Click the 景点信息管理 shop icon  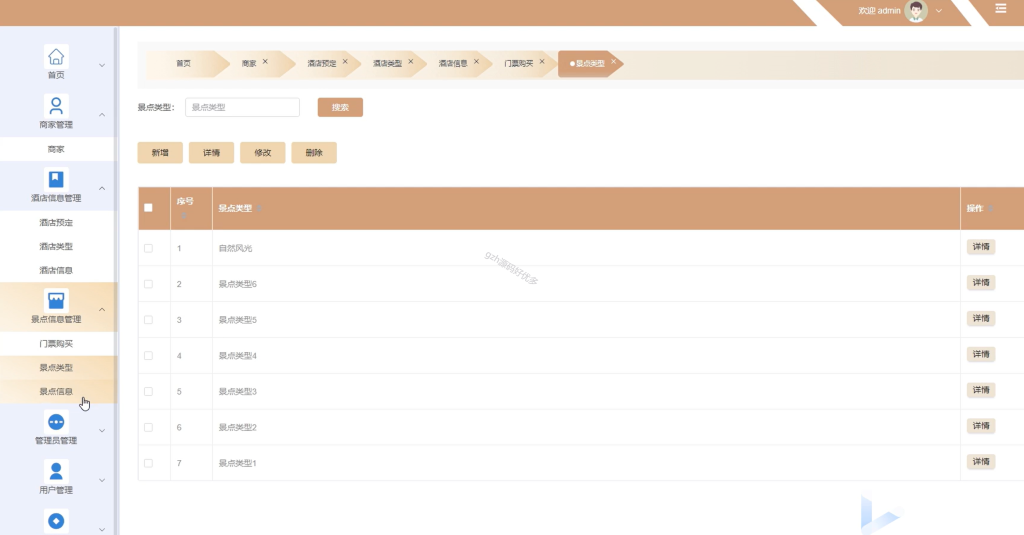pyautogui.click(x=56, y=300)
